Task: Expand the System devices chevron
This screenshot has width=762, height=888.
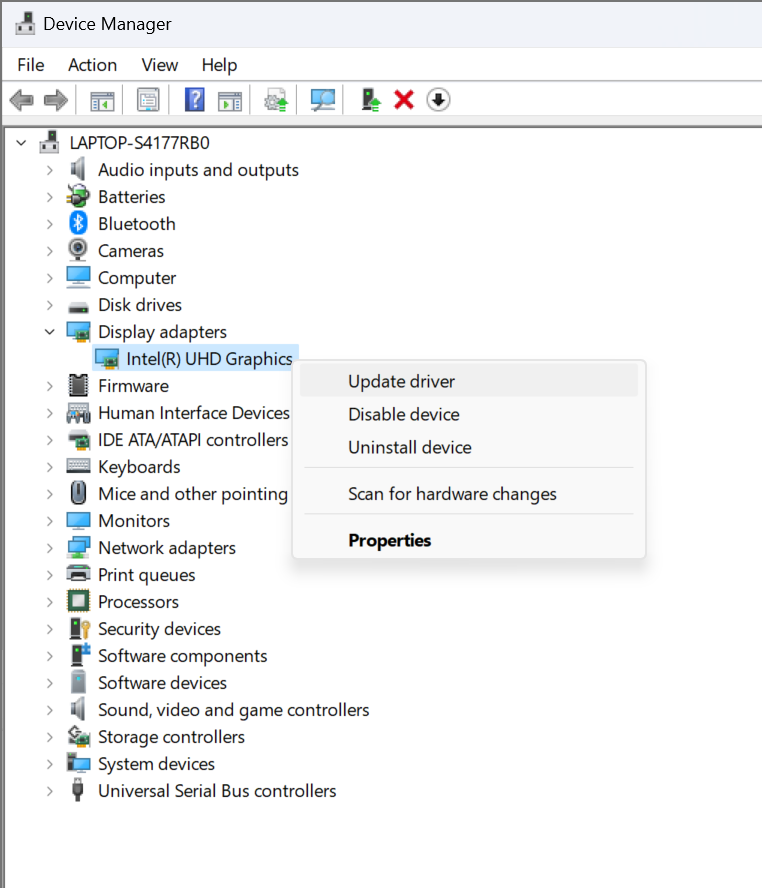Action: tap(50, 764)
